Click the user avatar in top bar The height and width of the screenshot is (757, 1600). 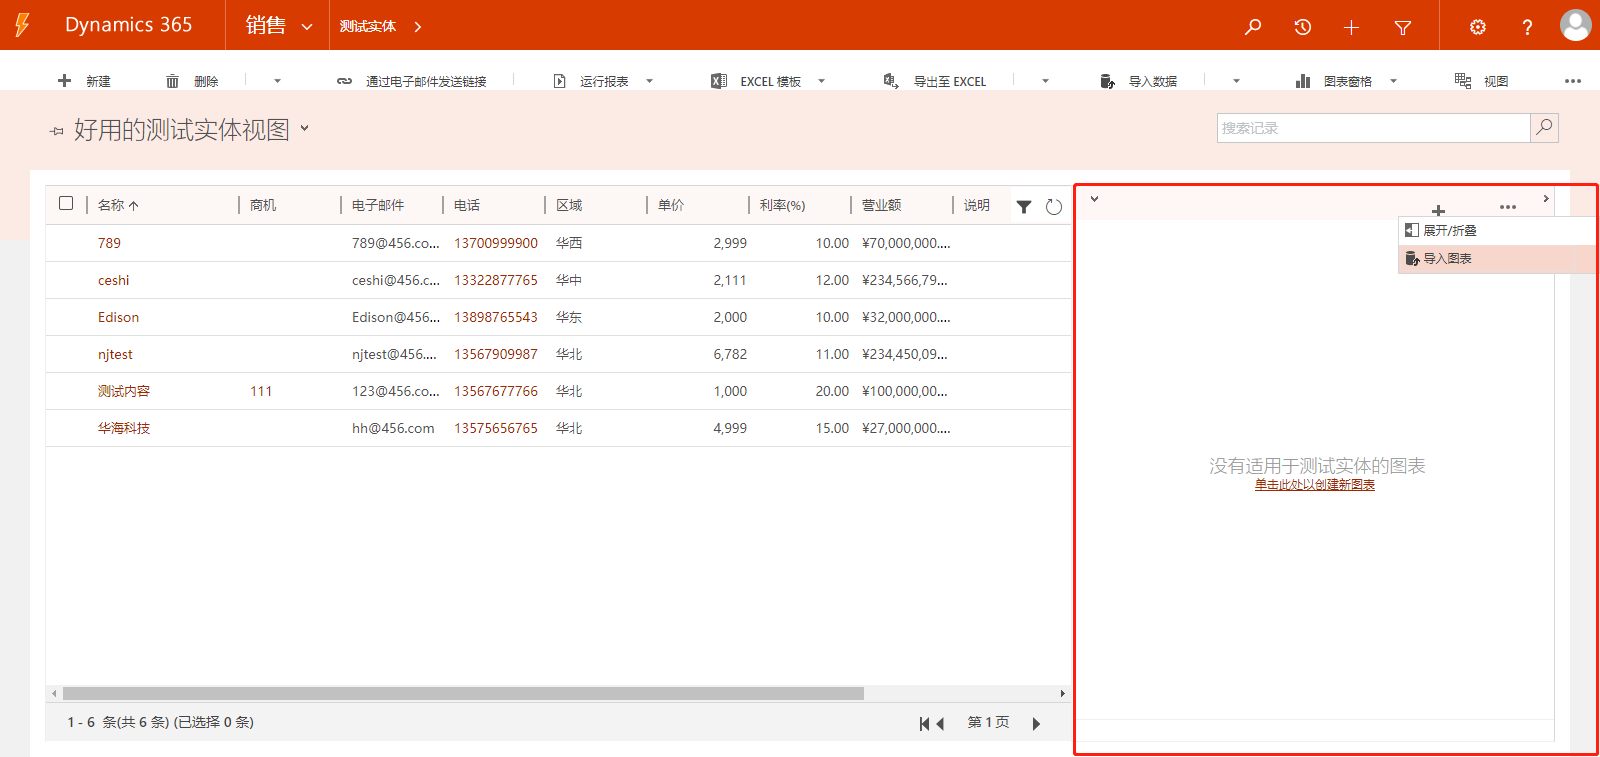(x=1576, y=25)
